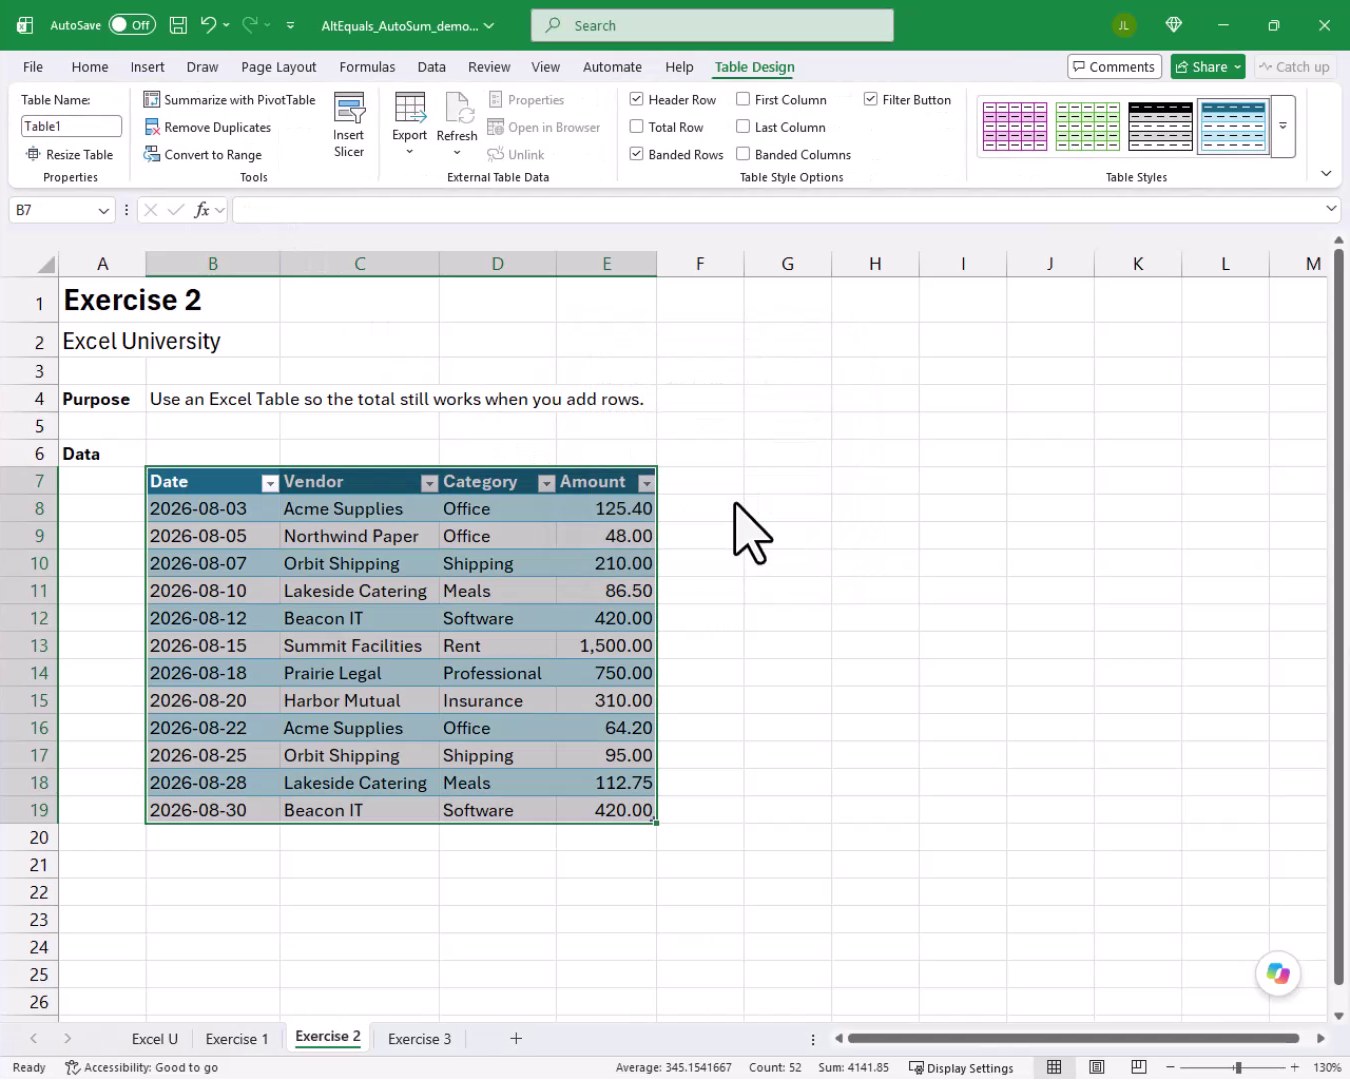This screenshot has height=1080, width=1350.
Task: Click the Redo arrow icon
Action: (x=250, y=25)
